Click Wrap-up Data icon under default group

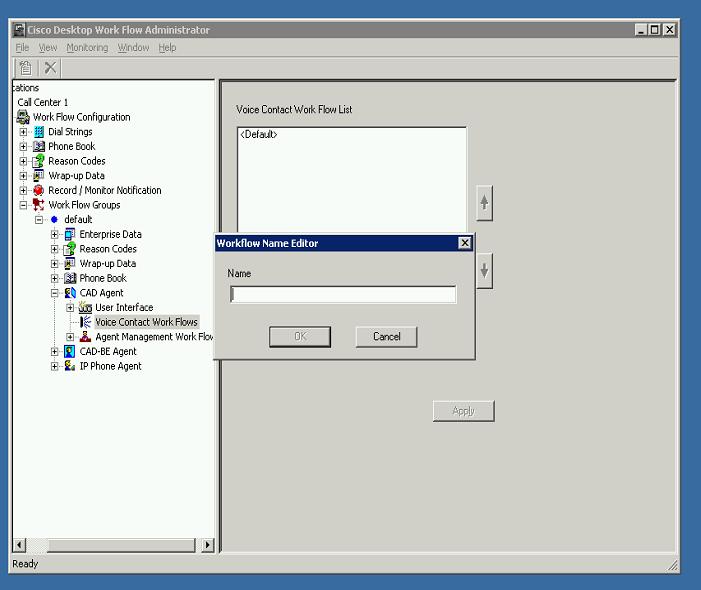[x=70, y=264]
